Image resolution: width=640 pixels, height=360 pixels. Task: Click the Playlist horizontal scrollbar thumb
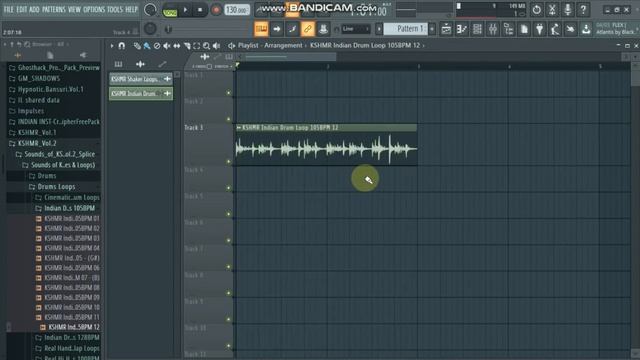pyautogui.click(x=291, y=57)
